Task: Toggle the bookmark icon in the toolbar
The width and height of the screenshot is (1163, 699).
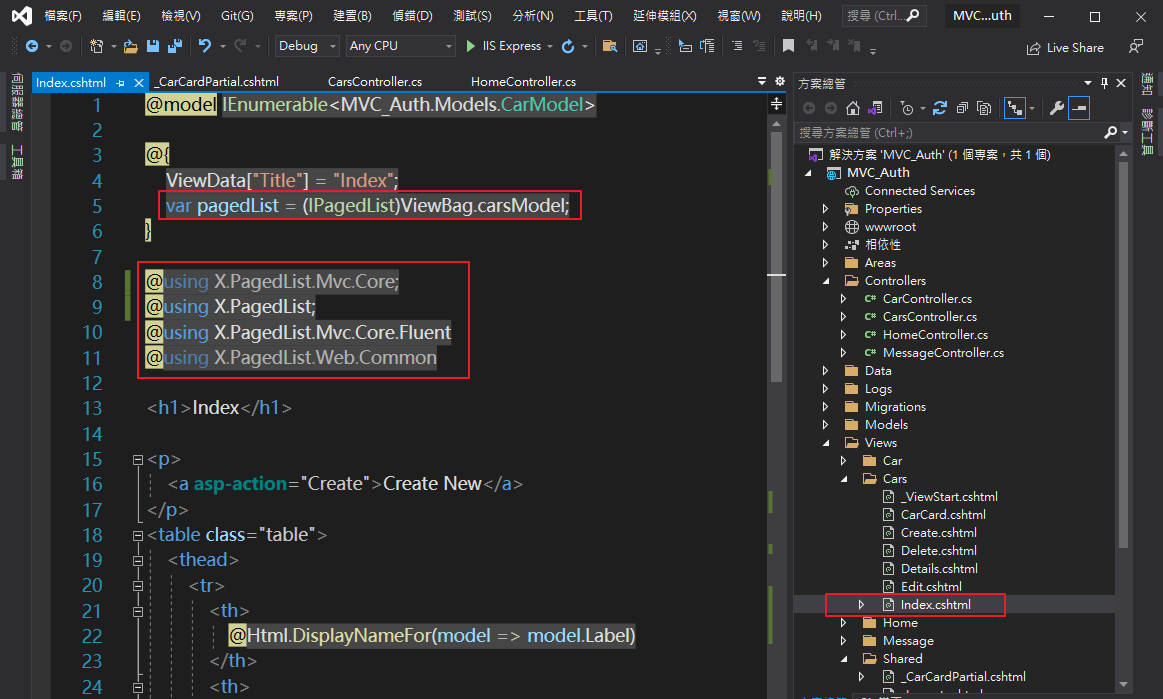Action: point(789,46)
